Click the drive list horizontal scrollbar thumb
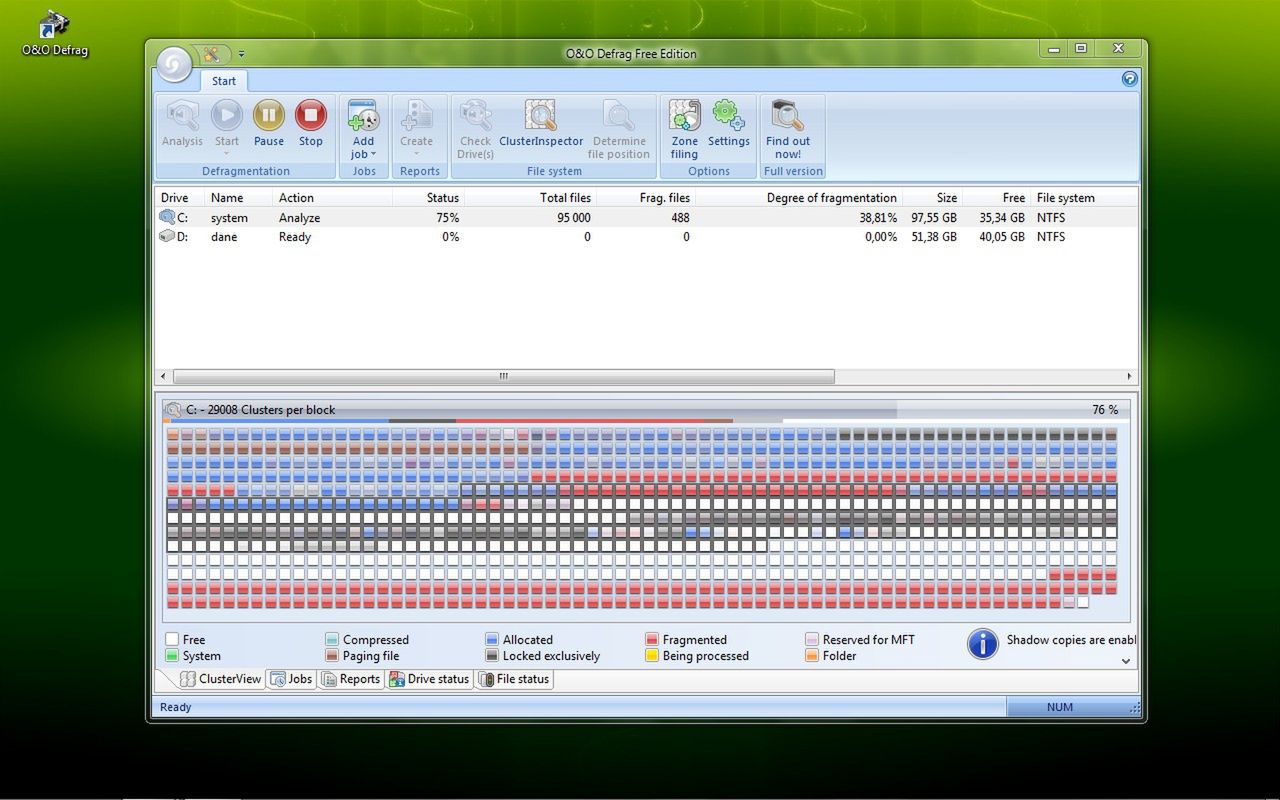 503,377
